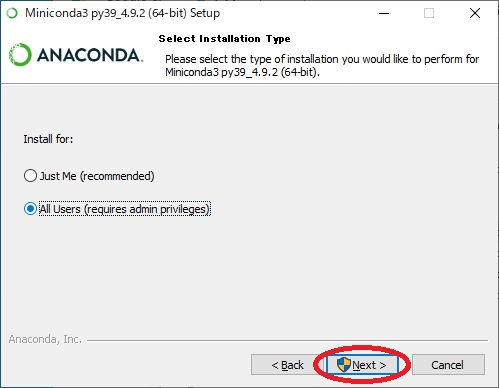Go back with the '< Back' button

[x=287, y=365]
